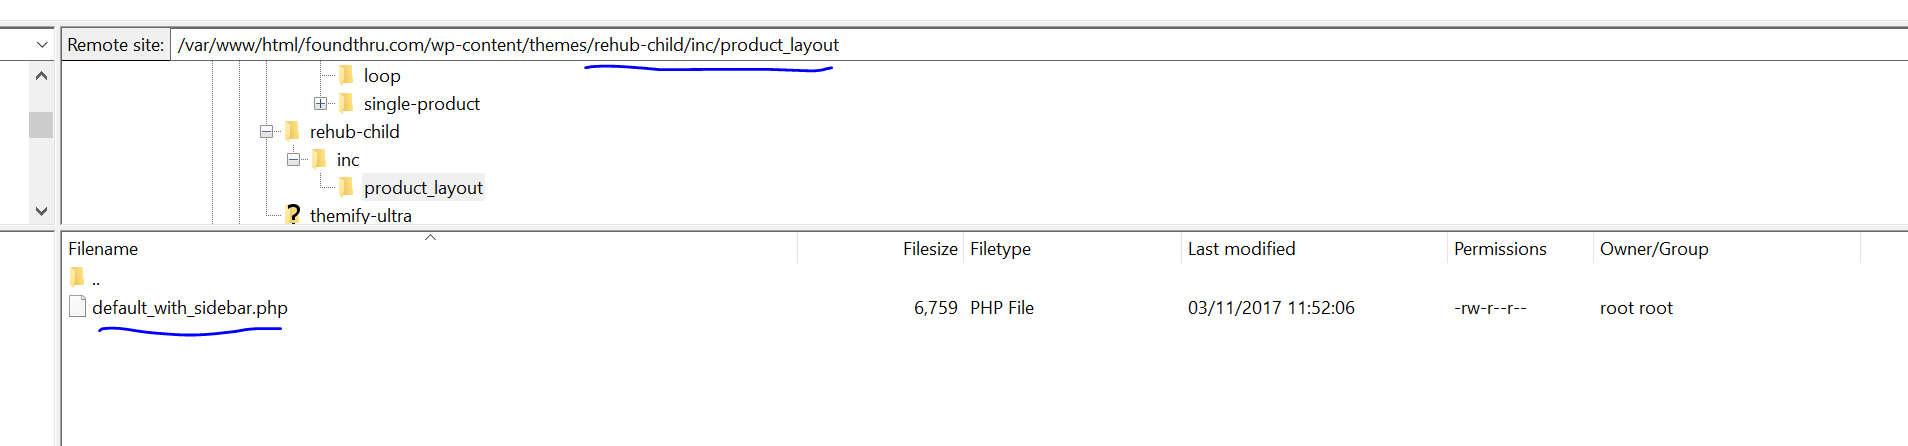The width and height of the screenshot is (1908, 446).
Task: Click the parent directory folder icon
Action: tap(77, 277)
